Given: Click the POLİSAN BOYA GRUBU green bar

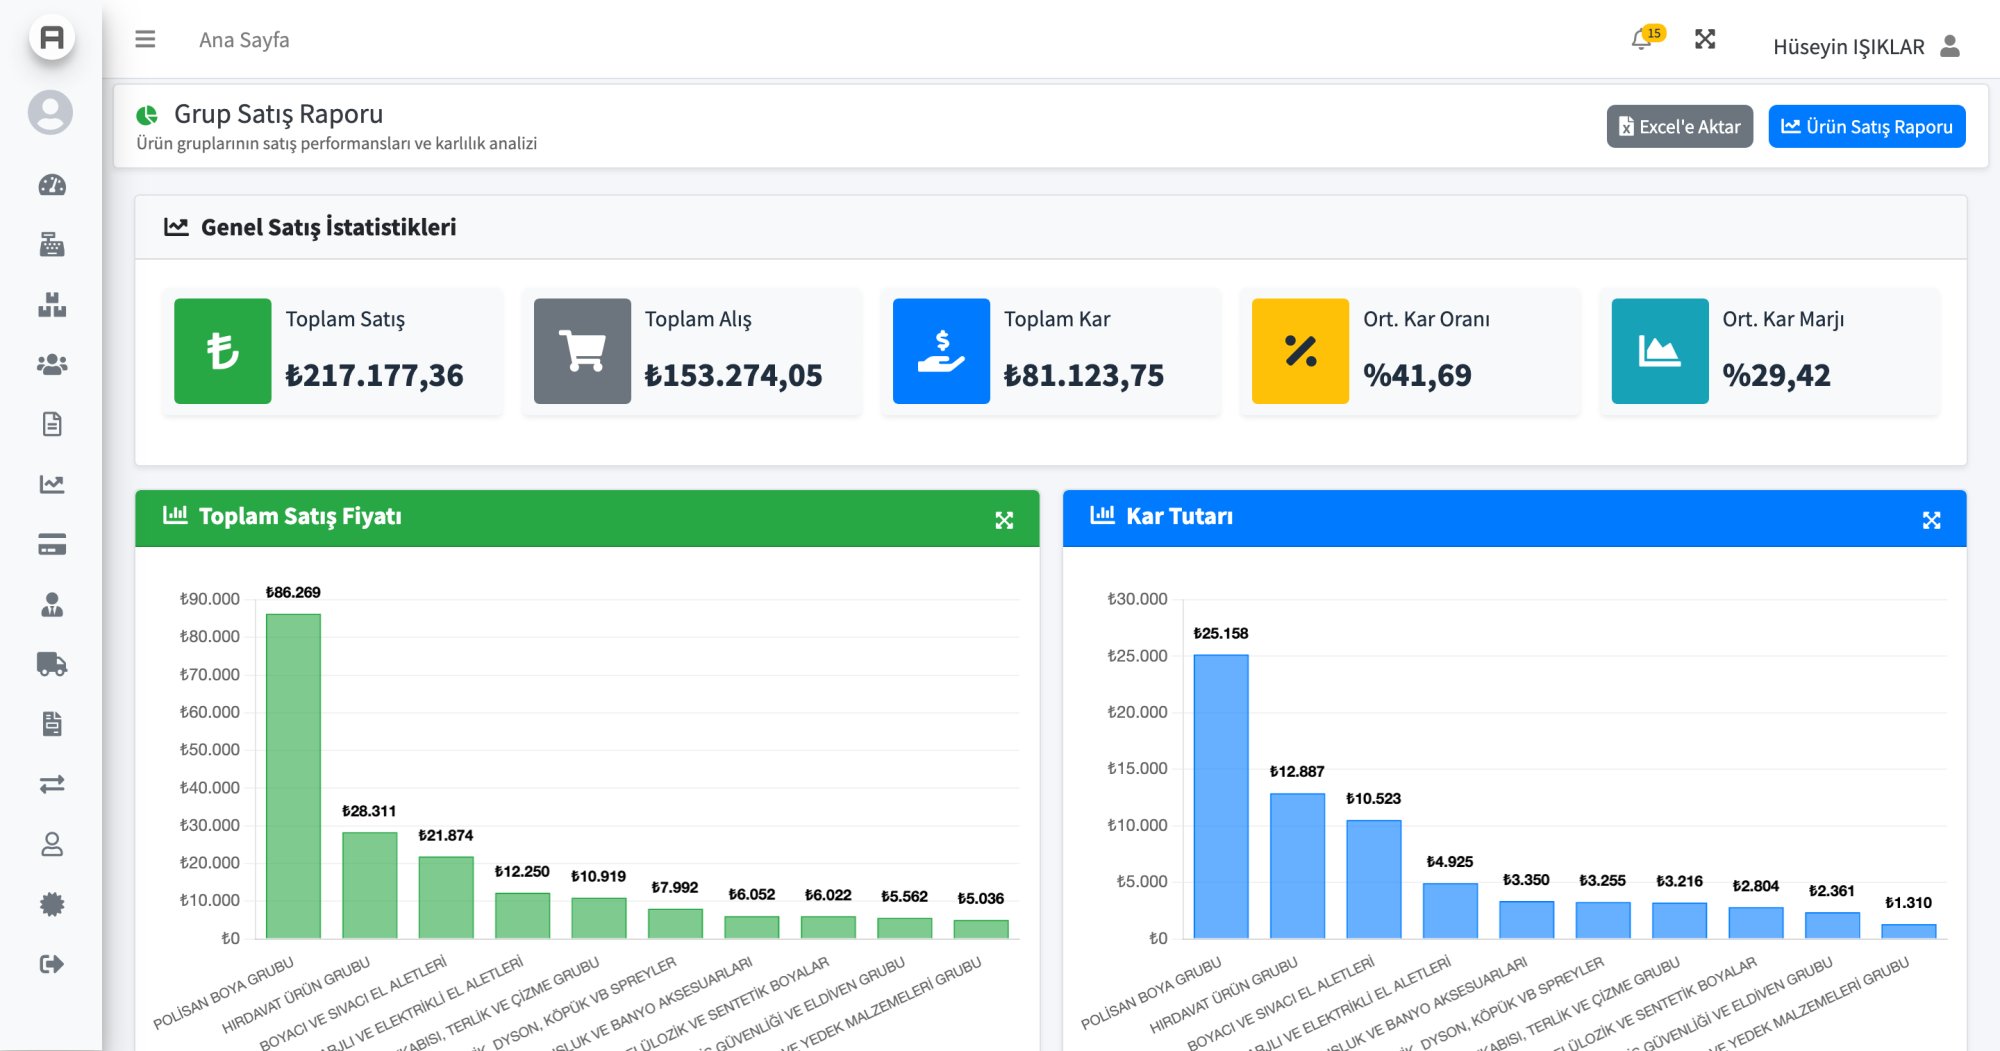Looking at the screenshot, I should pos(293,776).
